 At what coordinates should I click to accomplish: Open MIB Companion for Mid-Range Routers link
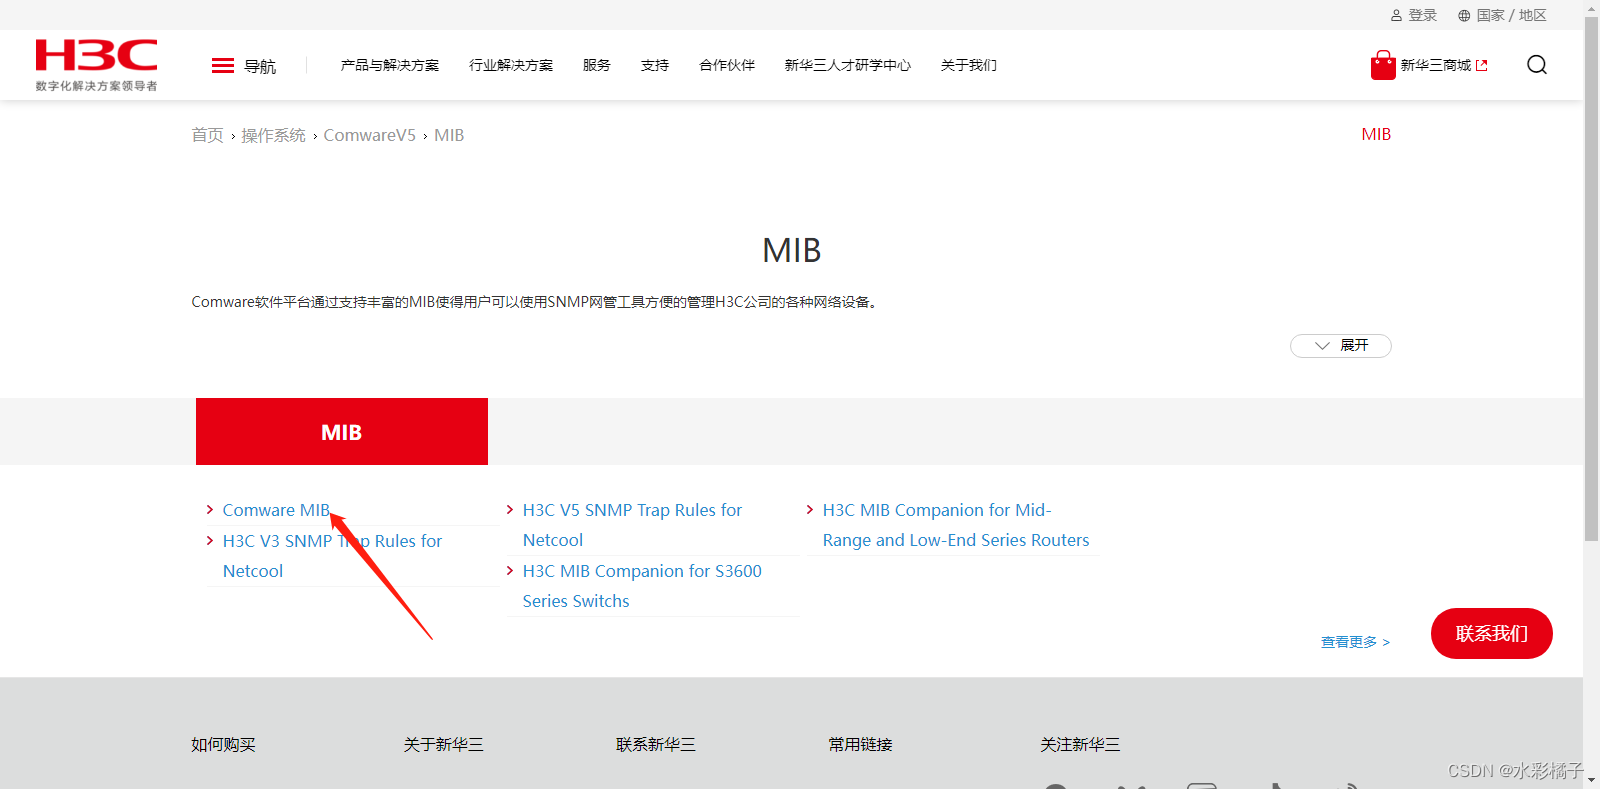point(956,525)
